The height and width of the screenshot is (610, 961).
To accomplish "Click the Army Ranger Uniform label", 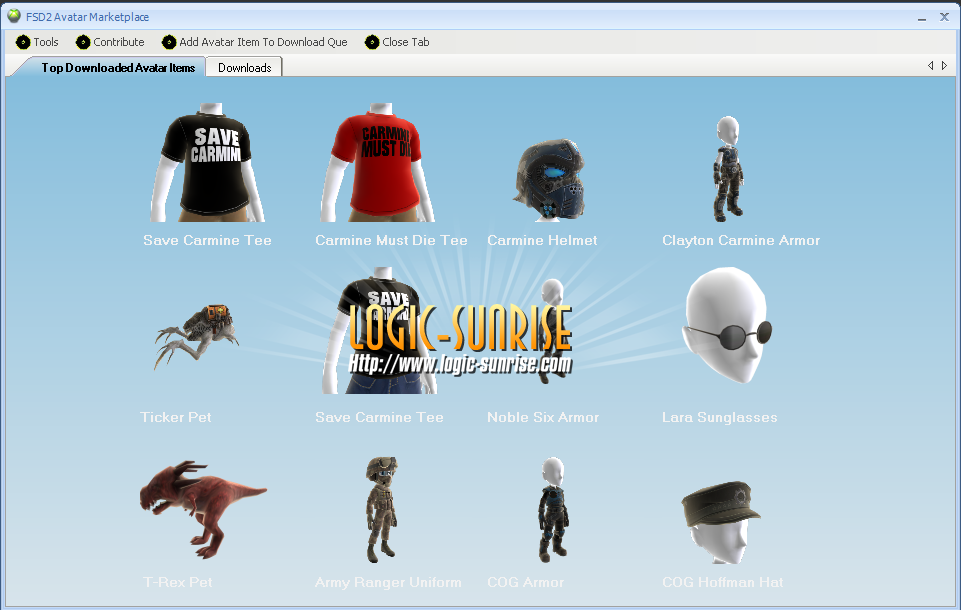I will point(388,582).
